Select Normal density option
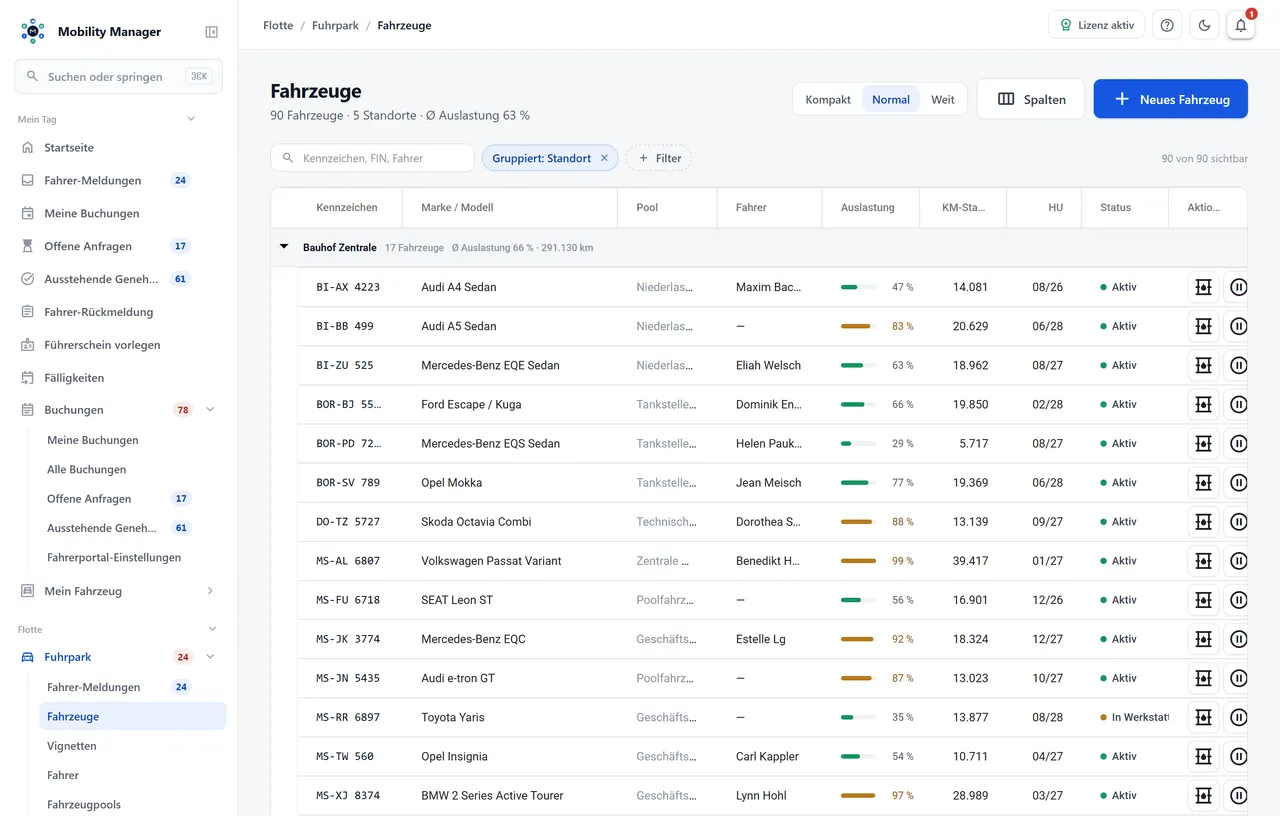 [891, 100]
